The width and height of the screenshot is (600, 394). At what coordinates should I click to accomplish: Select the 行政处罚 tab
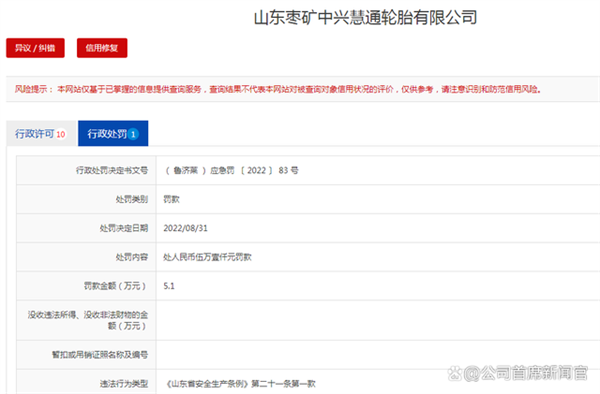tap(113, 134)
